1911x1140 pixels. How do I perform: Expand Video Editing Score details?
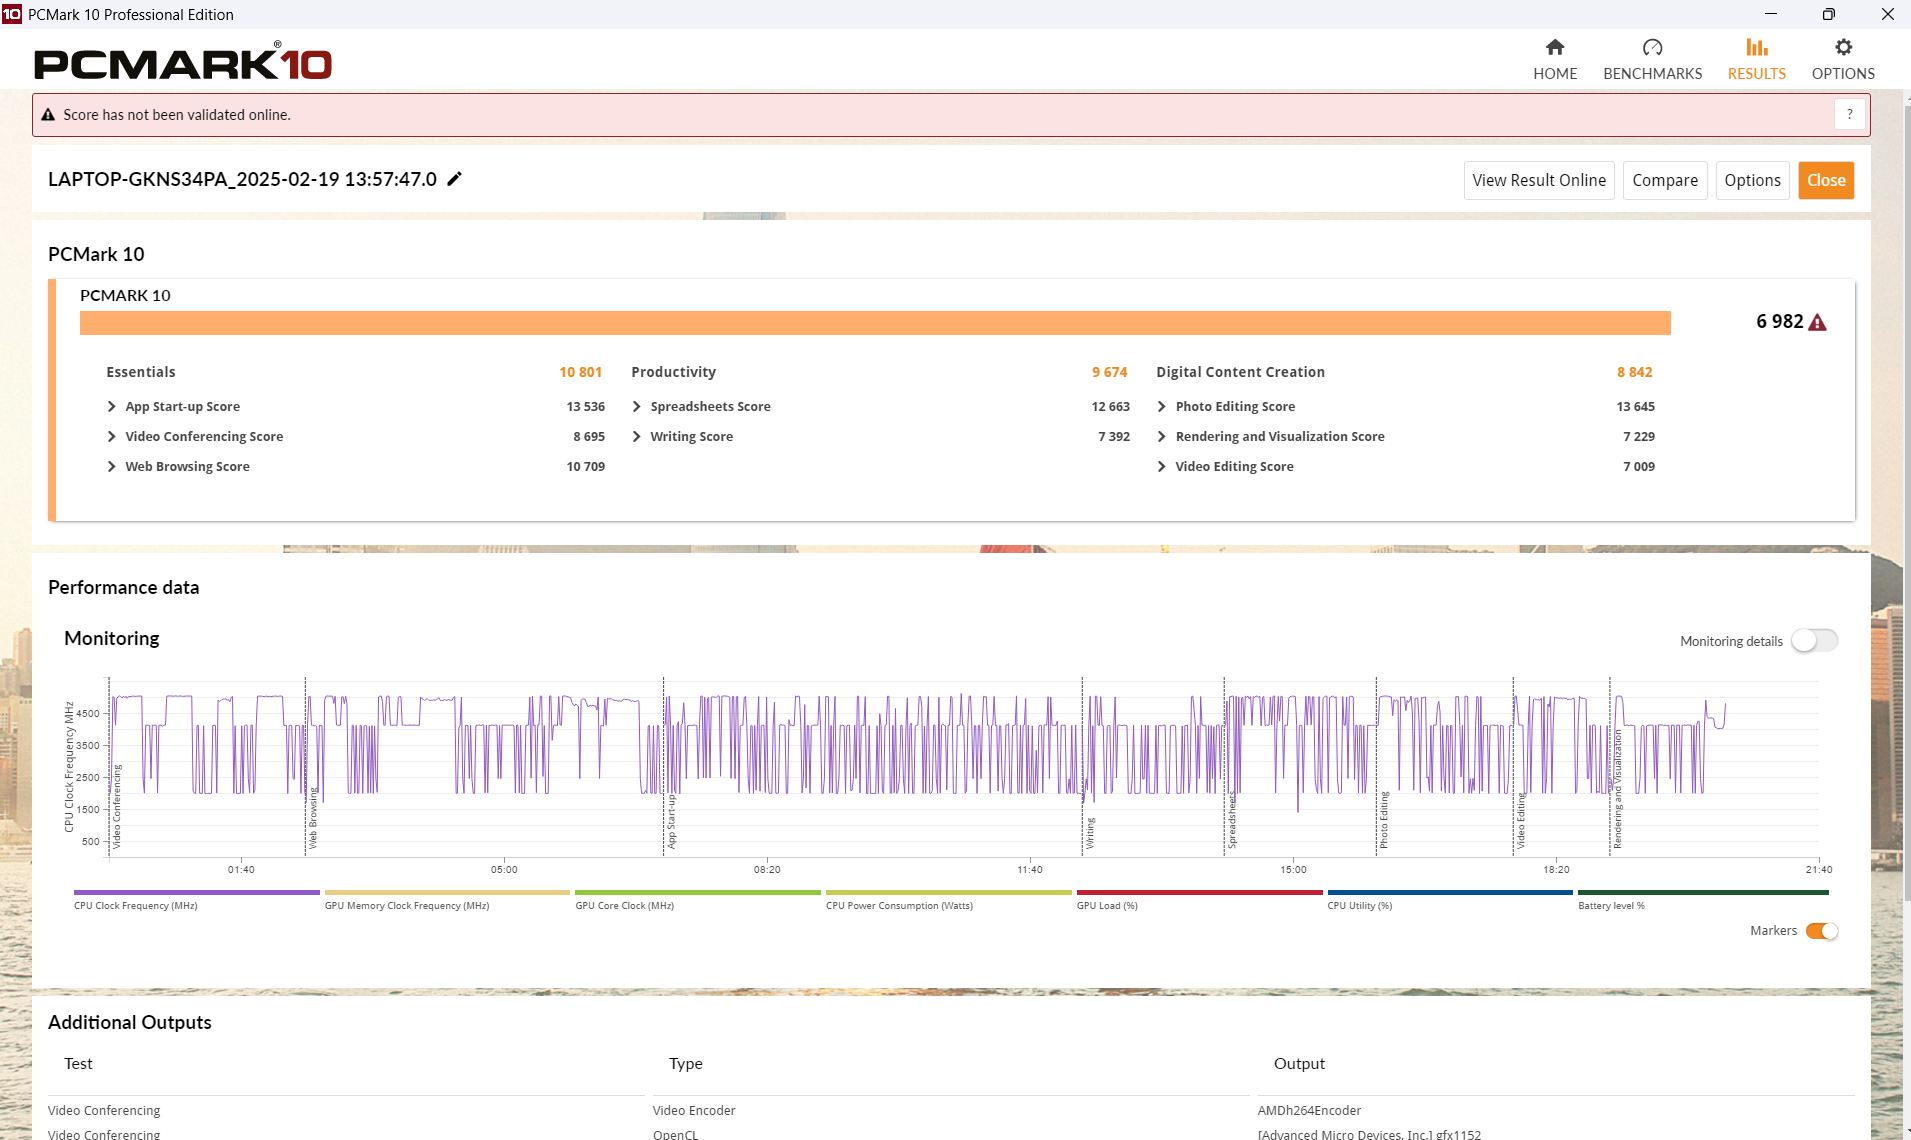pyautogui.click(x=1162, y=467)
